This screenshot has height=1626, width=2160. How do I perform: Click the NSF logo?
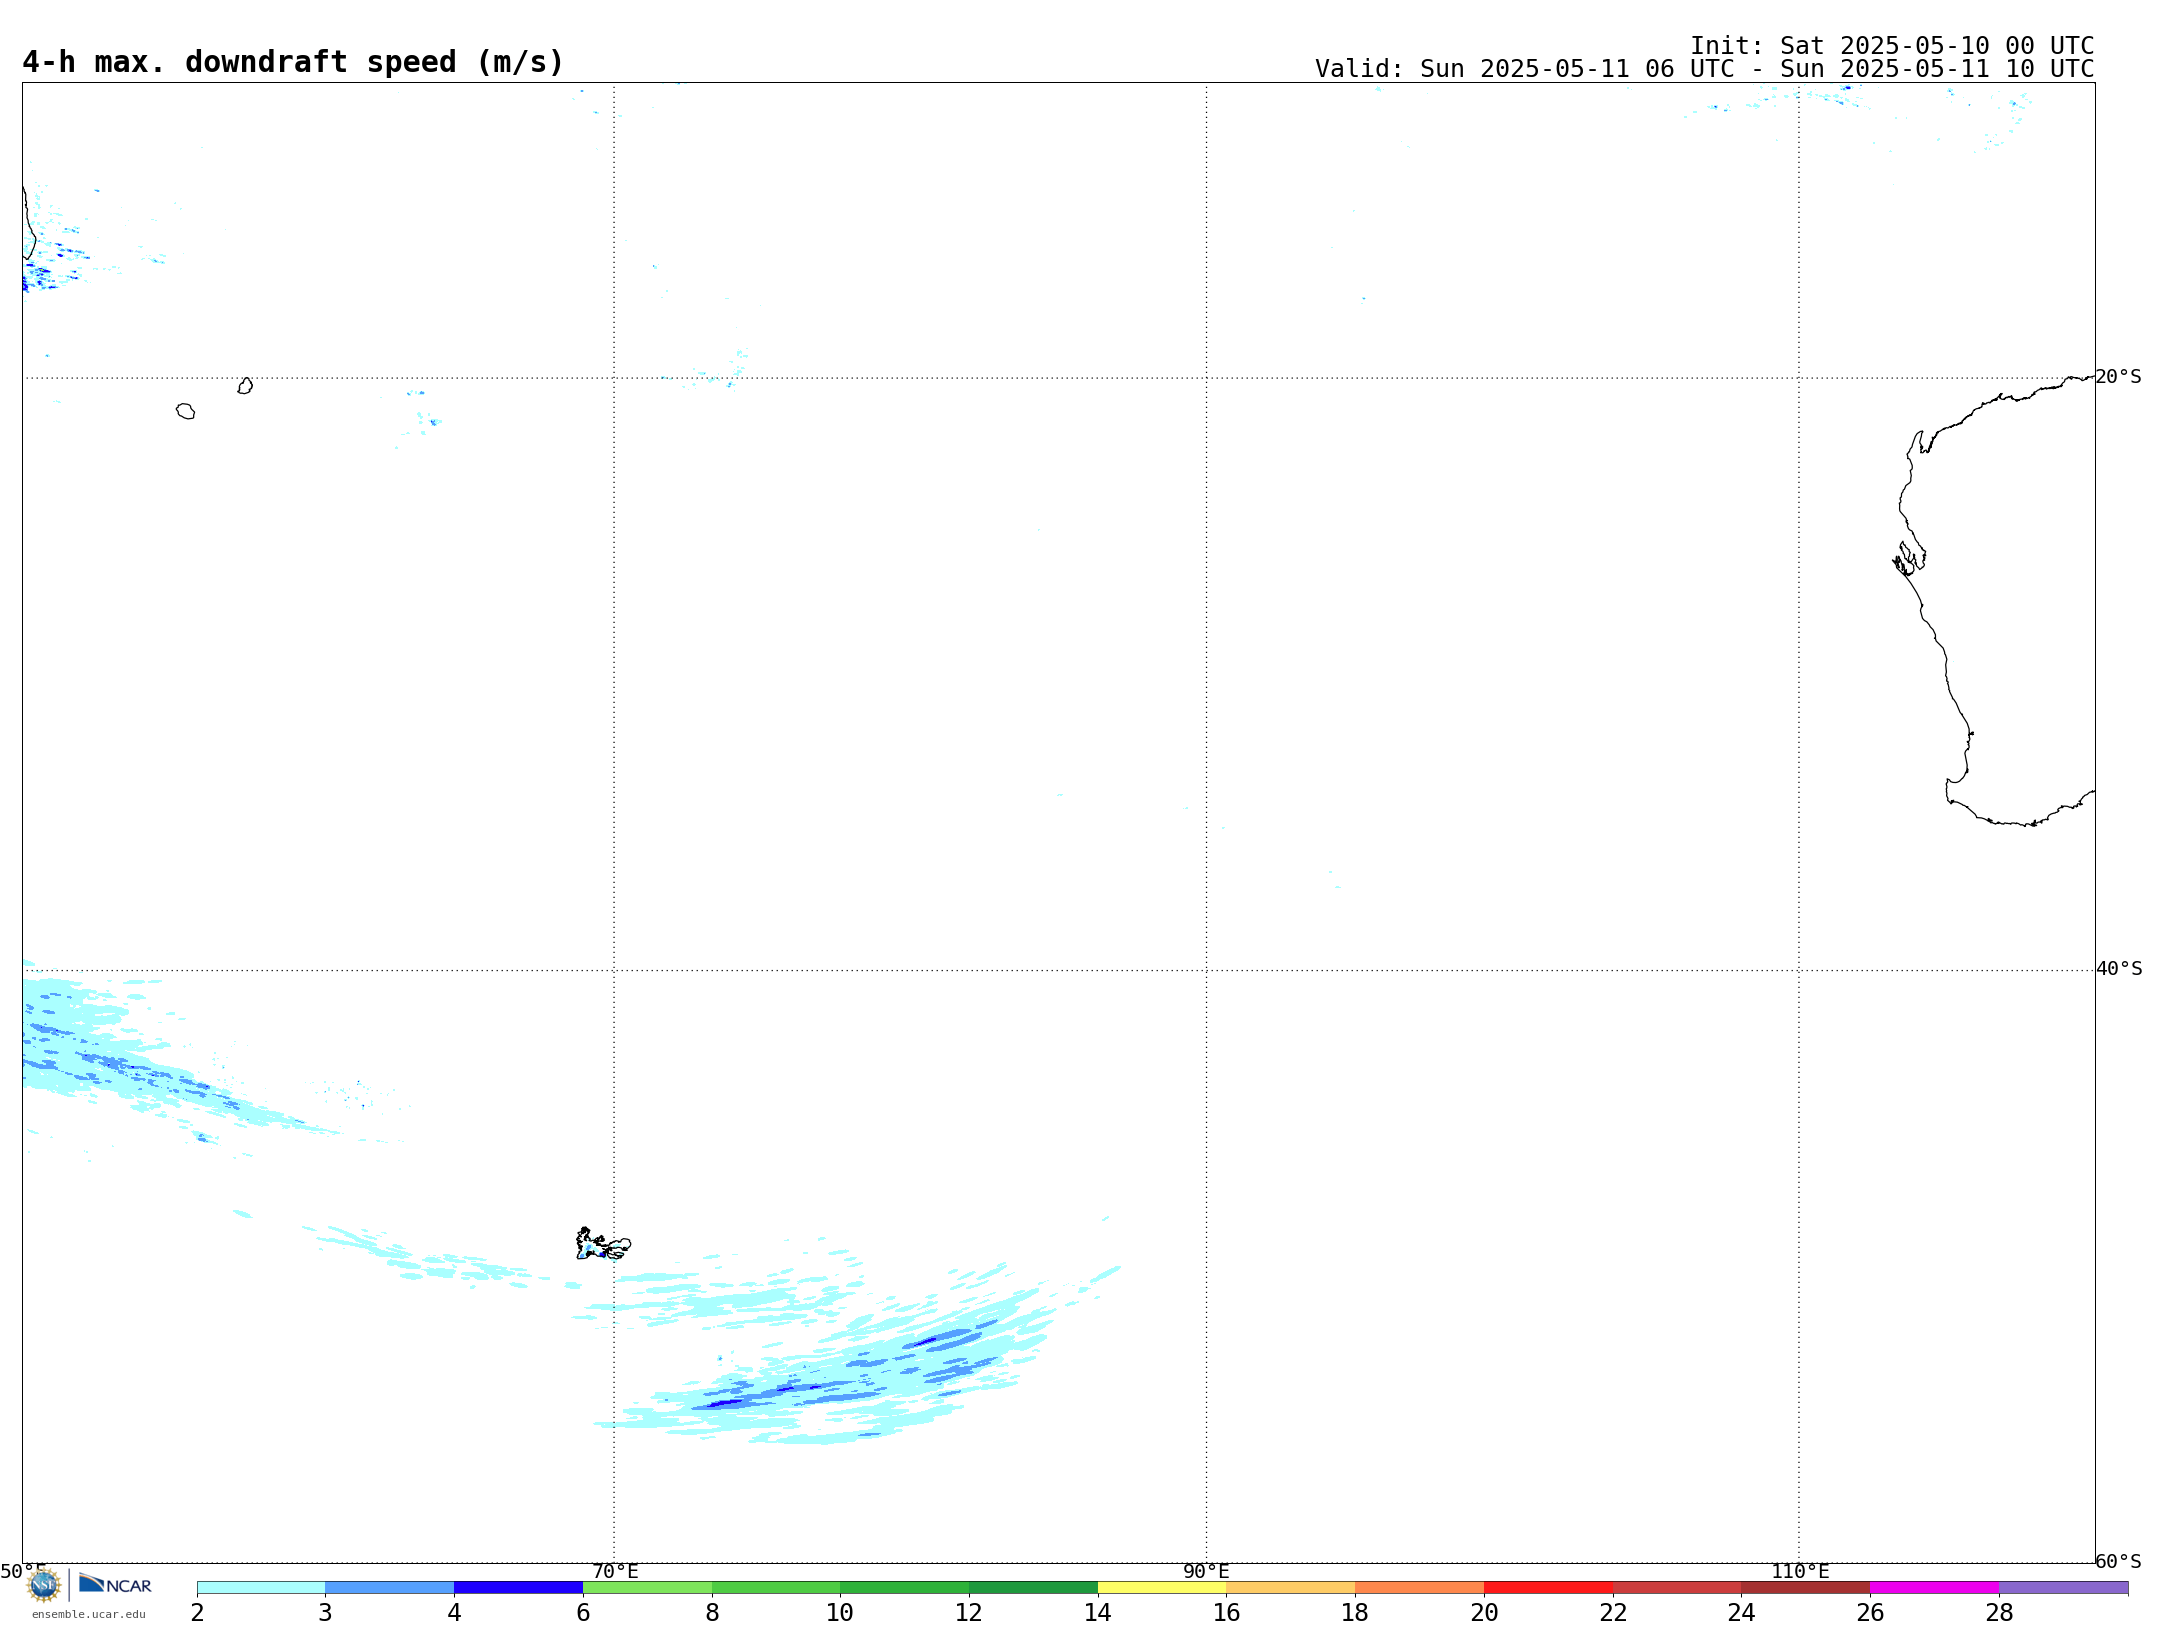(44, 1585)
